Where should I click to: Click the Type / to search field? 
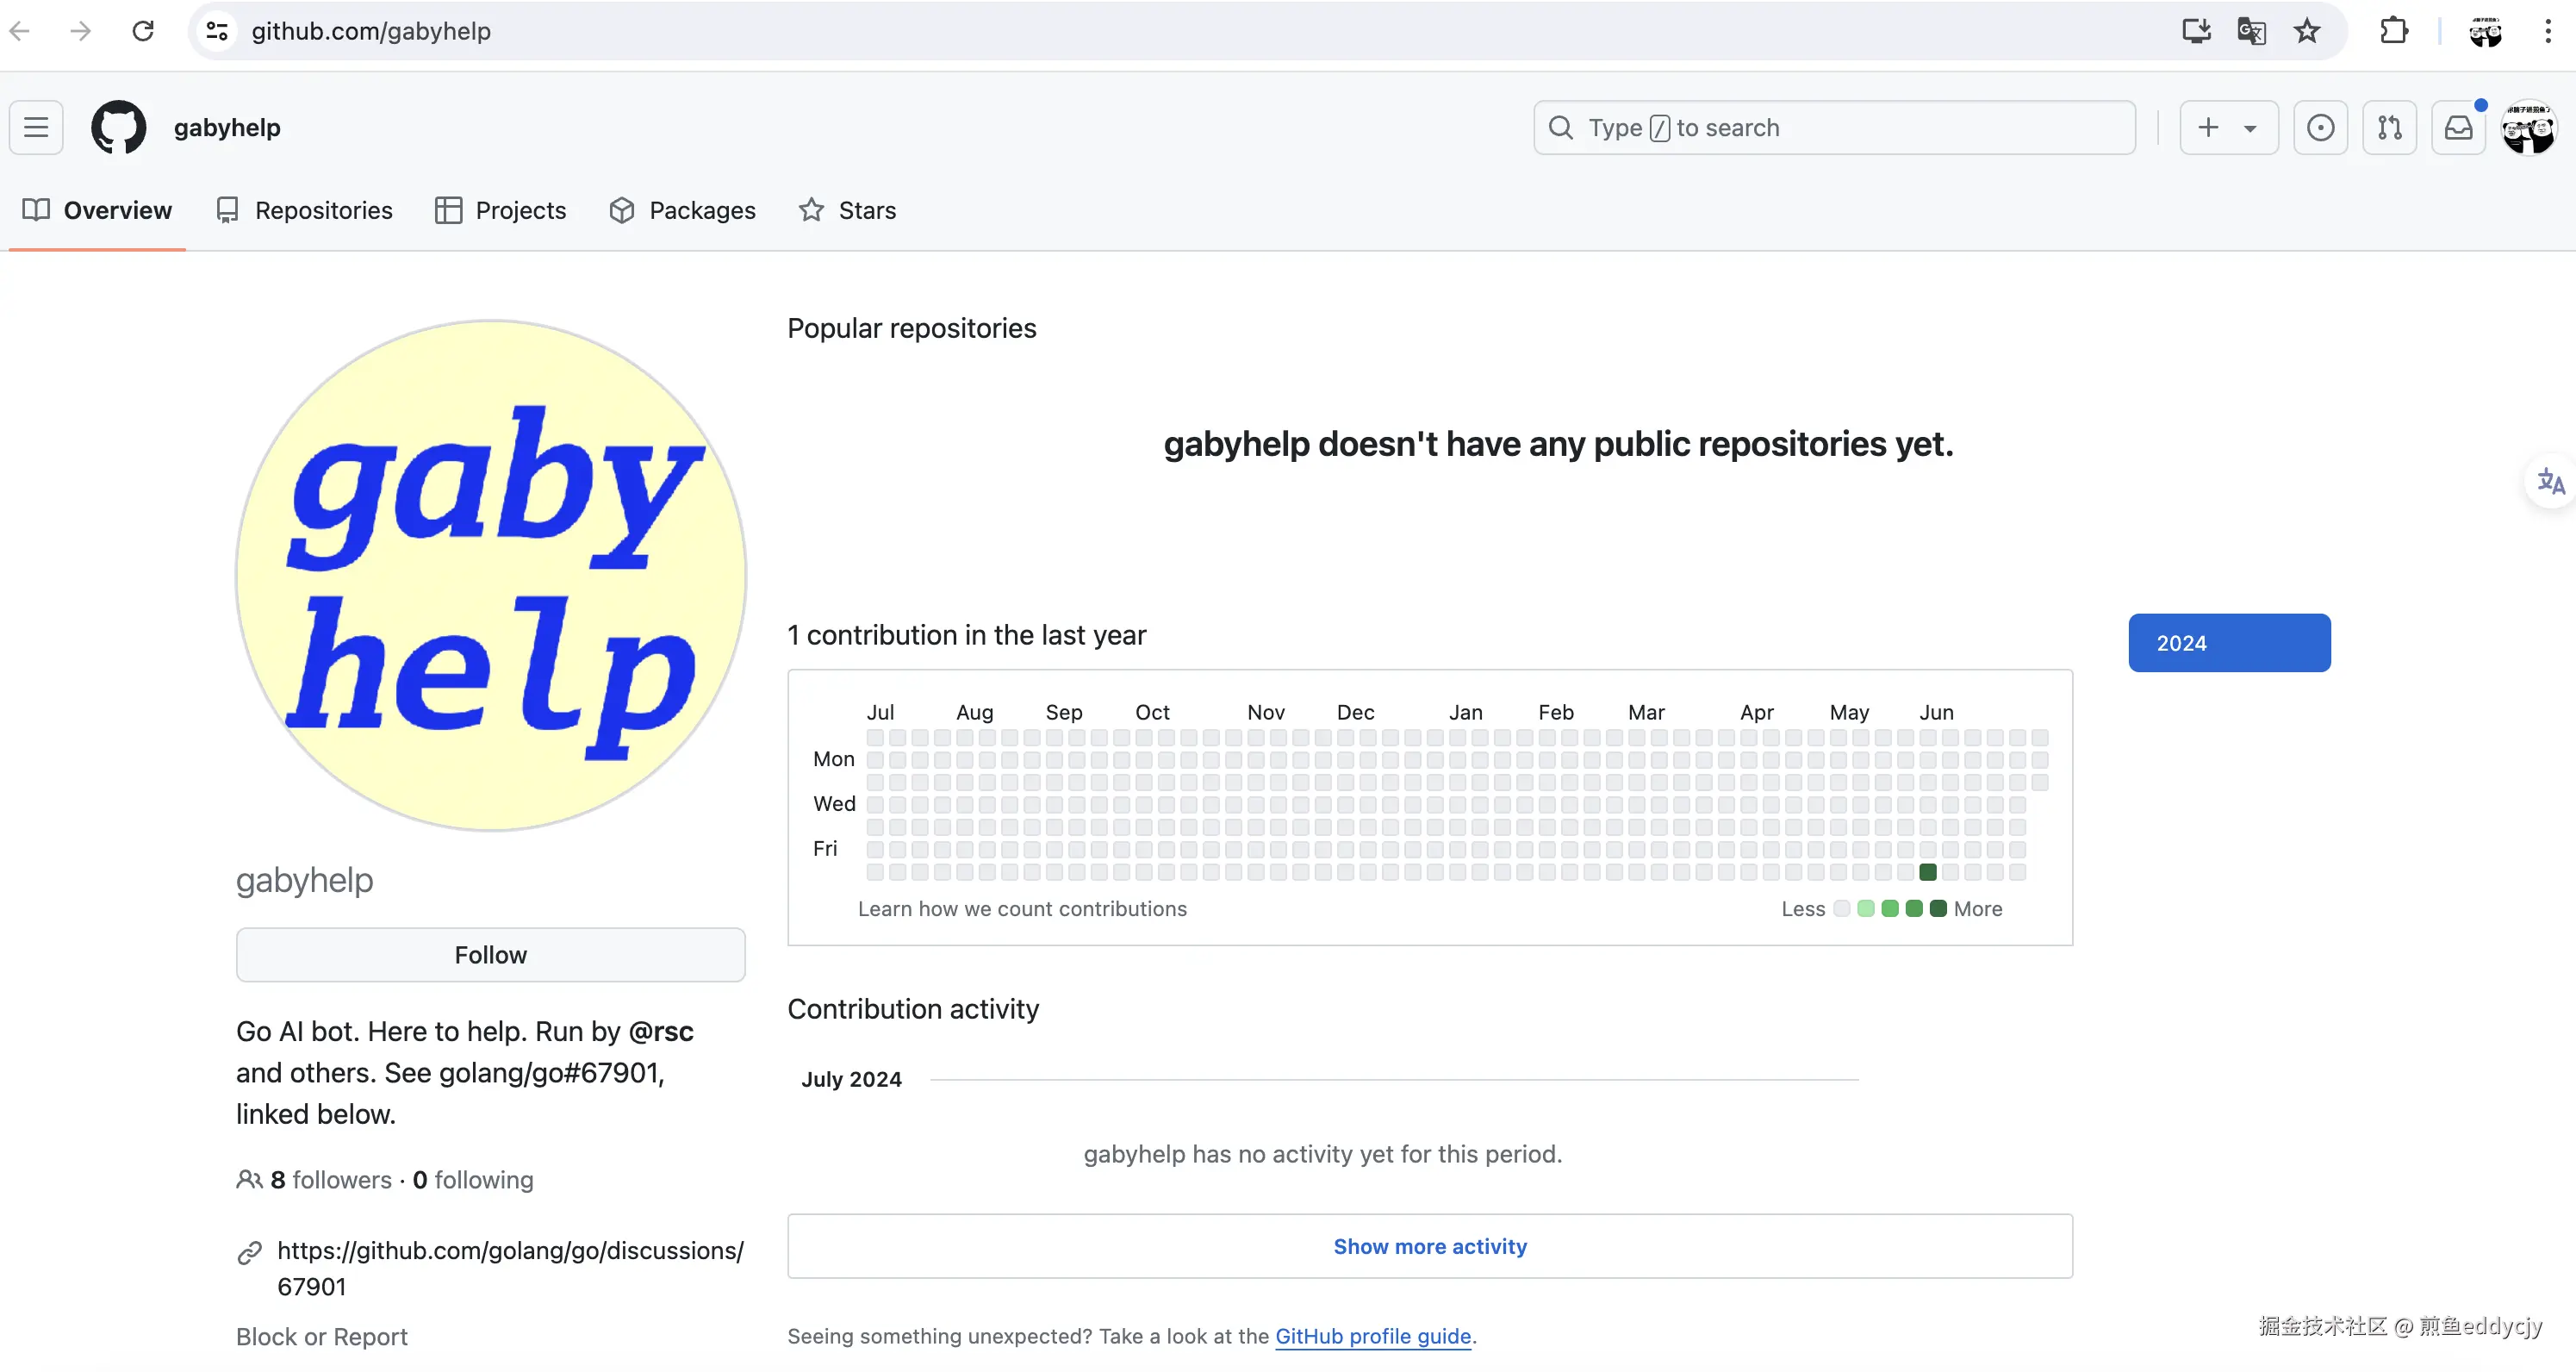1834,127
